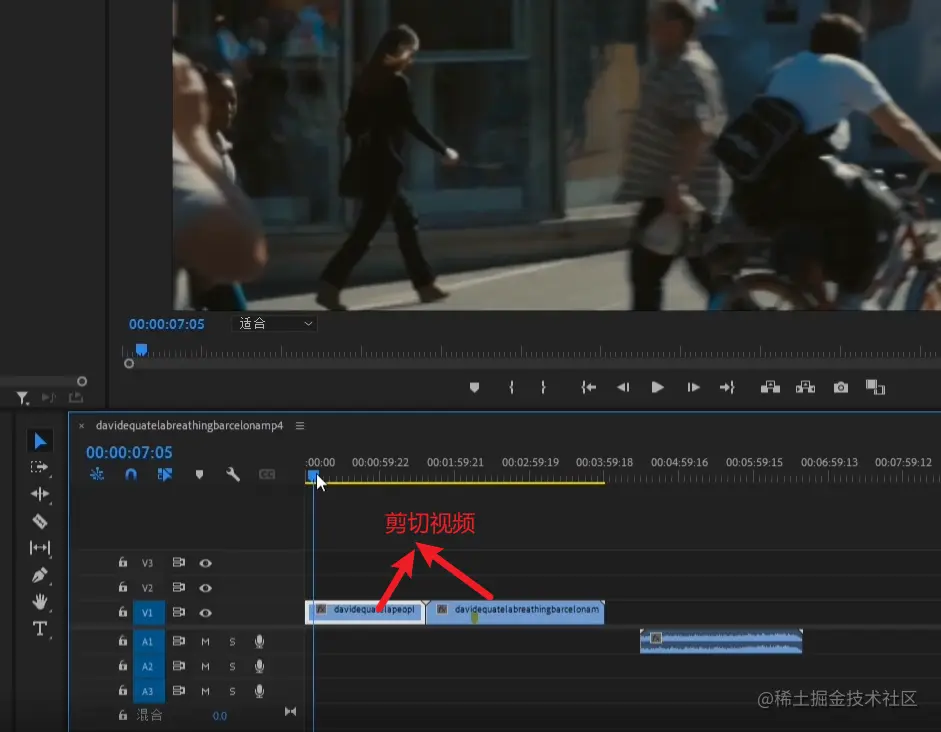
Task: Toggle V3 track output eye
Action: pyautogui.click(x=205, y=563)
